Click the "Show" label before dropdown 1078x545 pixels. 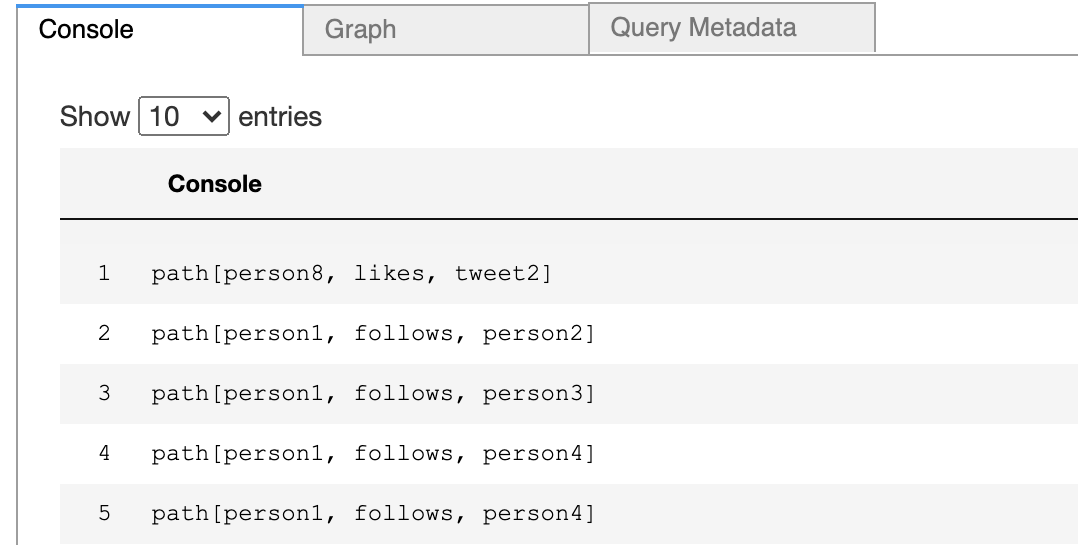coord(95,116)
